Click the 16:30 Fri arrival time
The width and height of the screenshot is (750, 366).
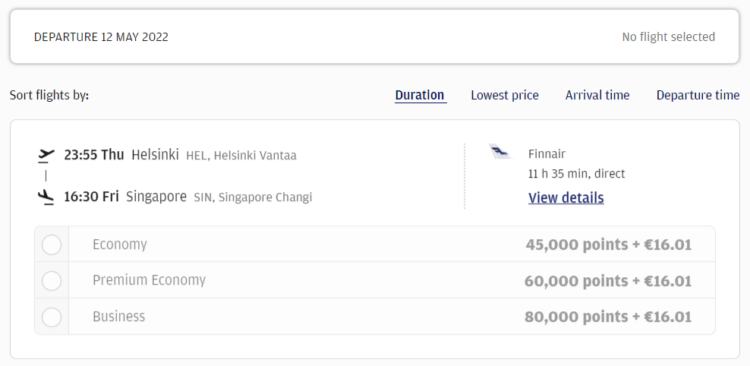tap(91, 197)
